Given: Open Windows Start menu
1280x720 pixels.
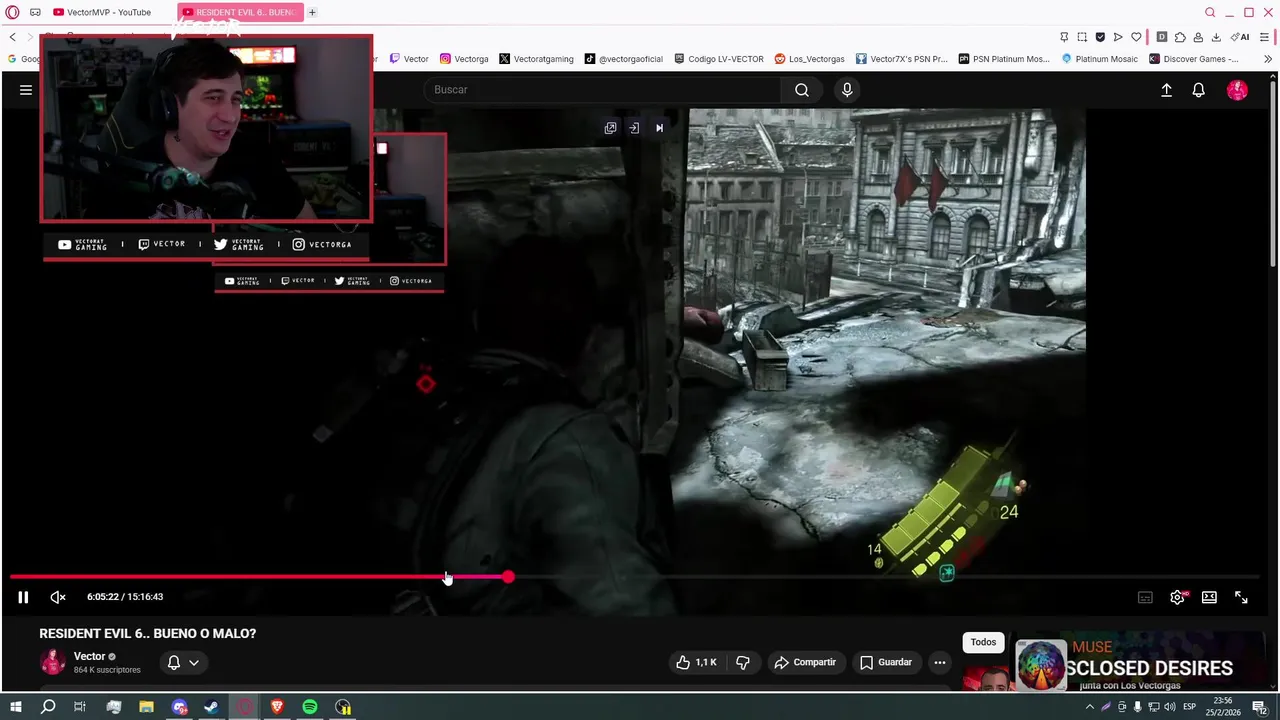Looking at the screenshot, I should pyautogui.click(x=15, y=707).
